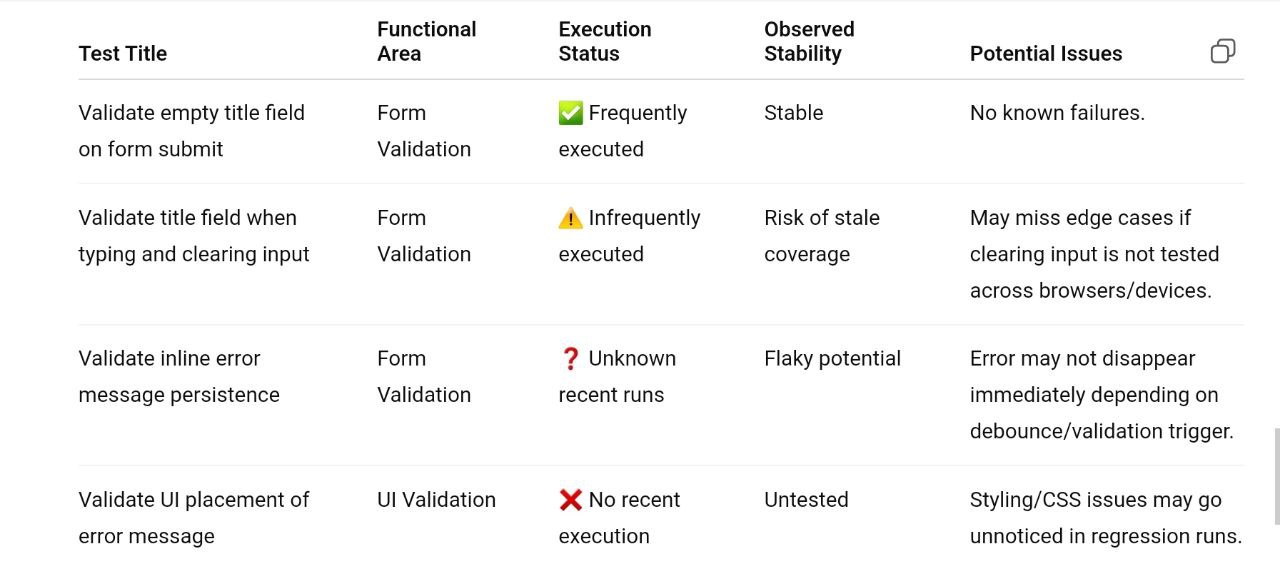This screenshot has height=588, width=1280.
Task: Click the 'No known failures.' text
Action: 1057,113
